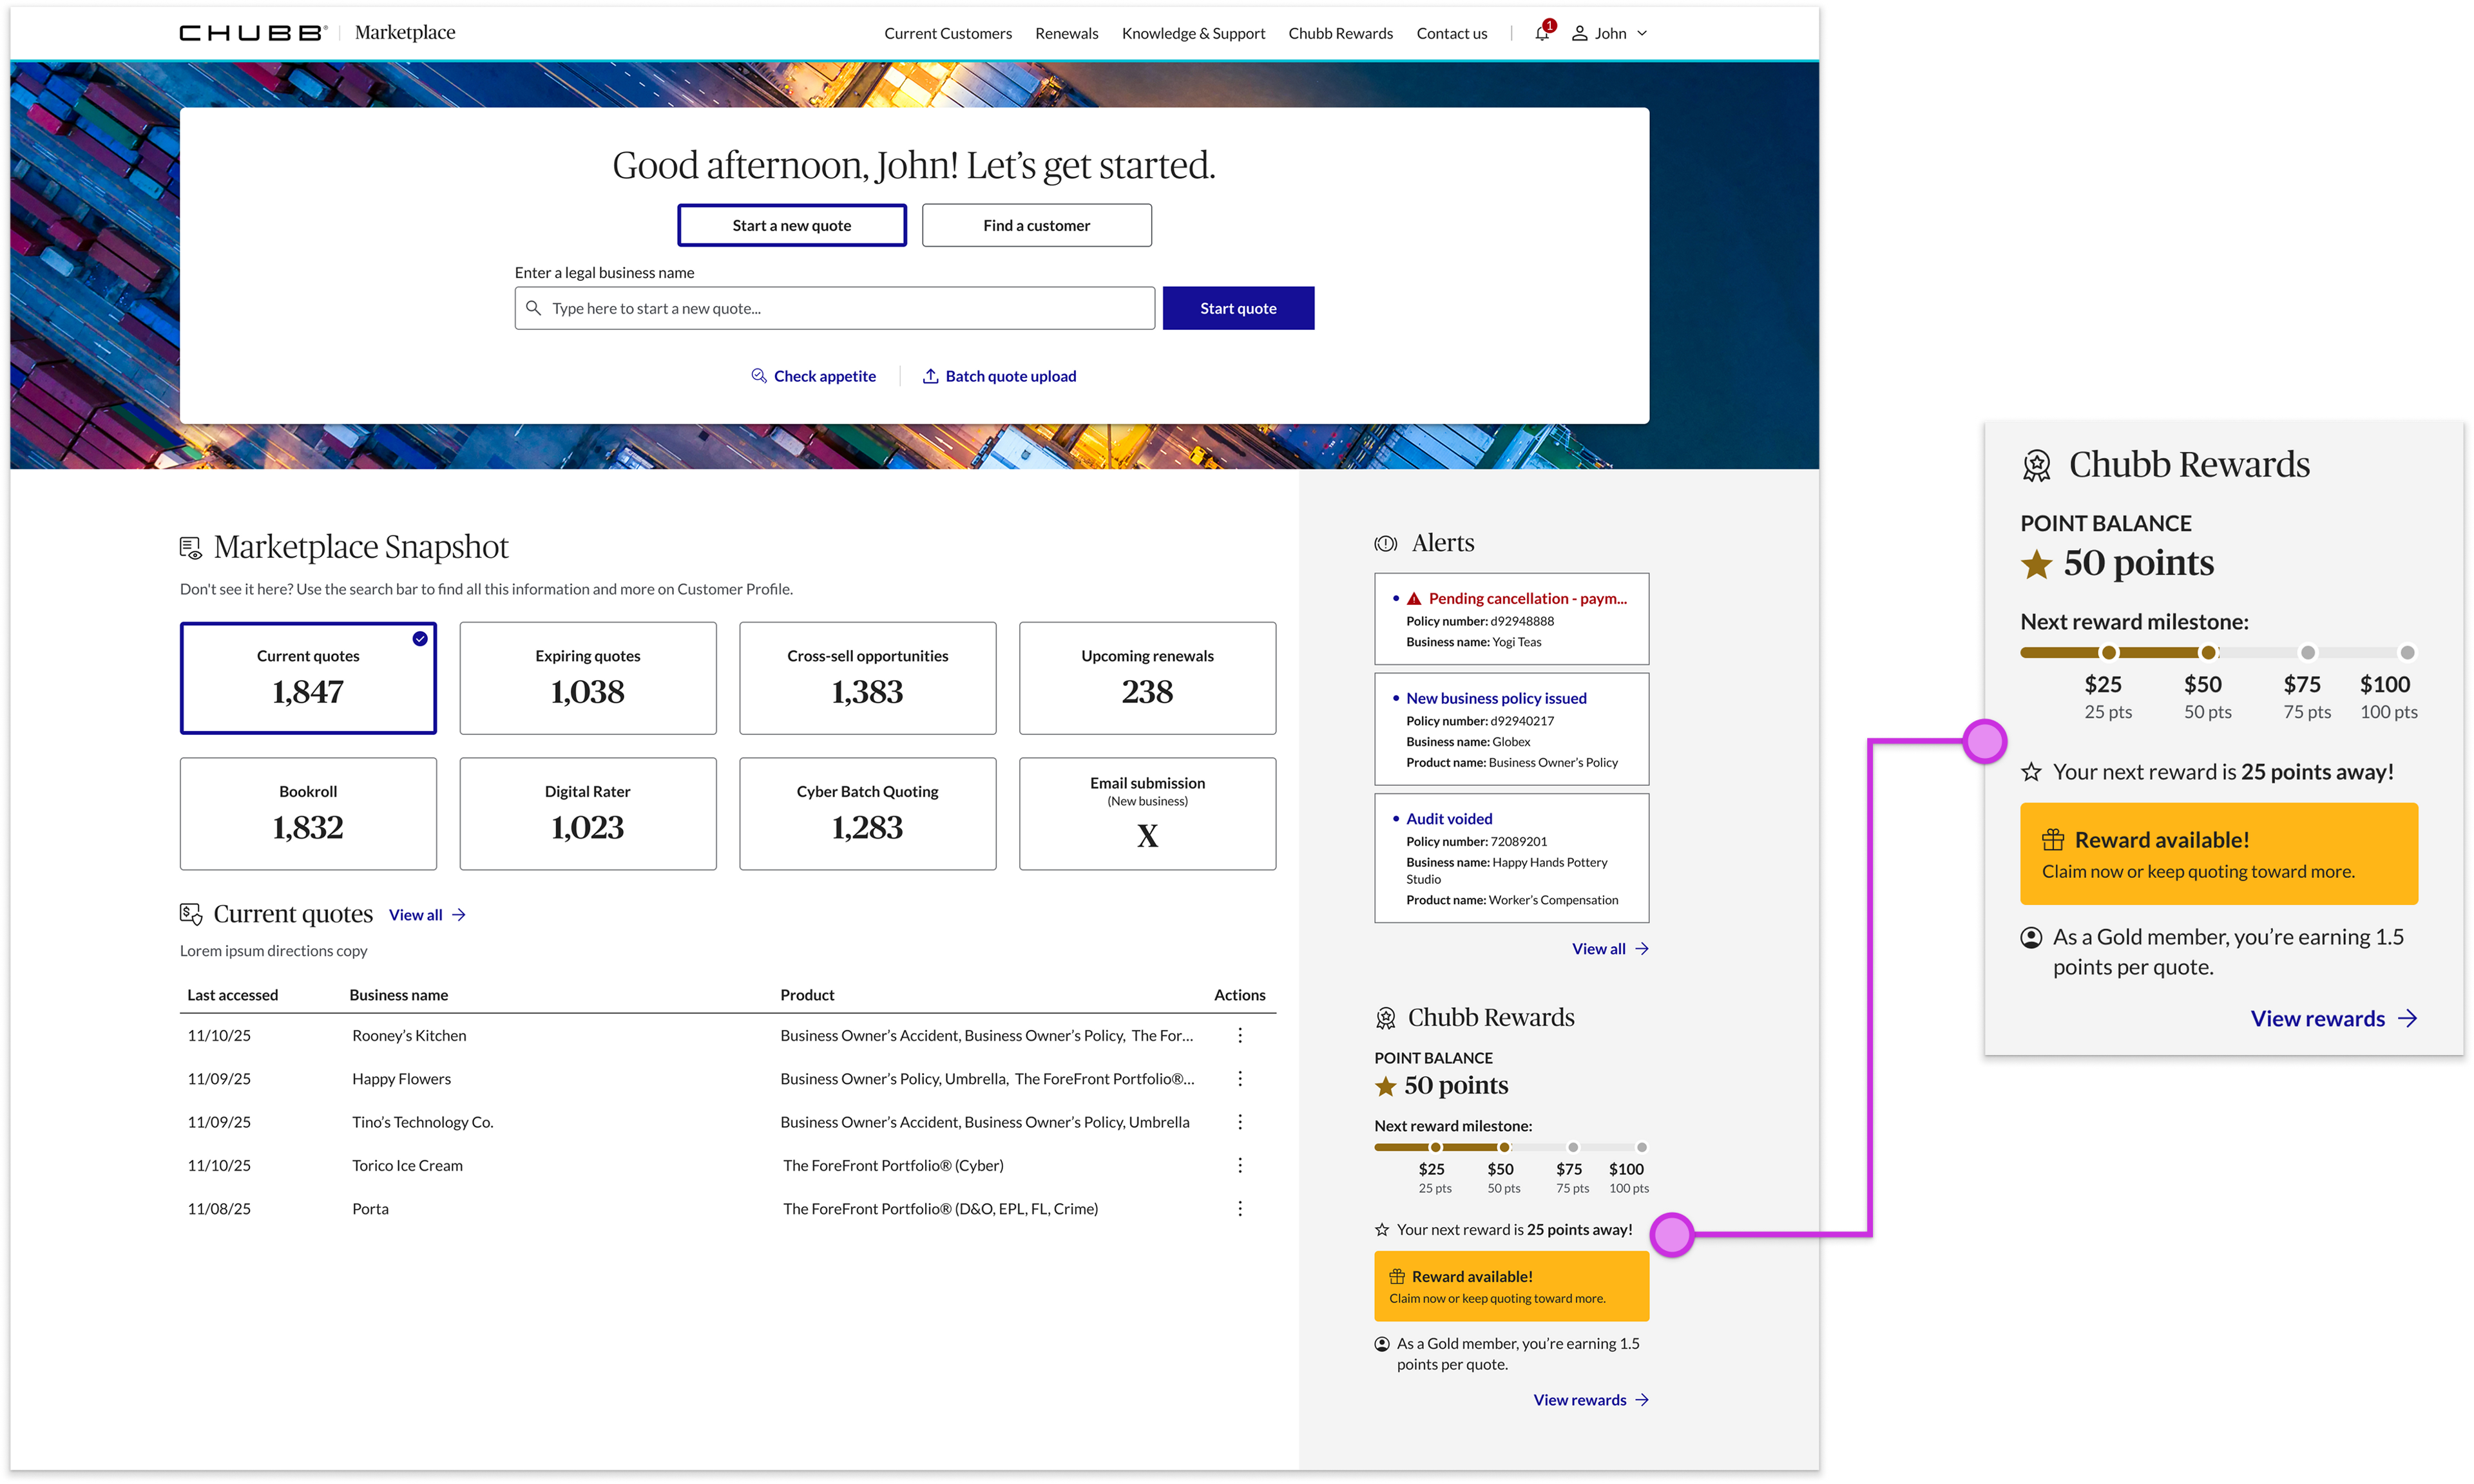Click the gift icon in Reward available banner
The width and height of the screenshot is (2474, 1484).
pos(1396,1276)
